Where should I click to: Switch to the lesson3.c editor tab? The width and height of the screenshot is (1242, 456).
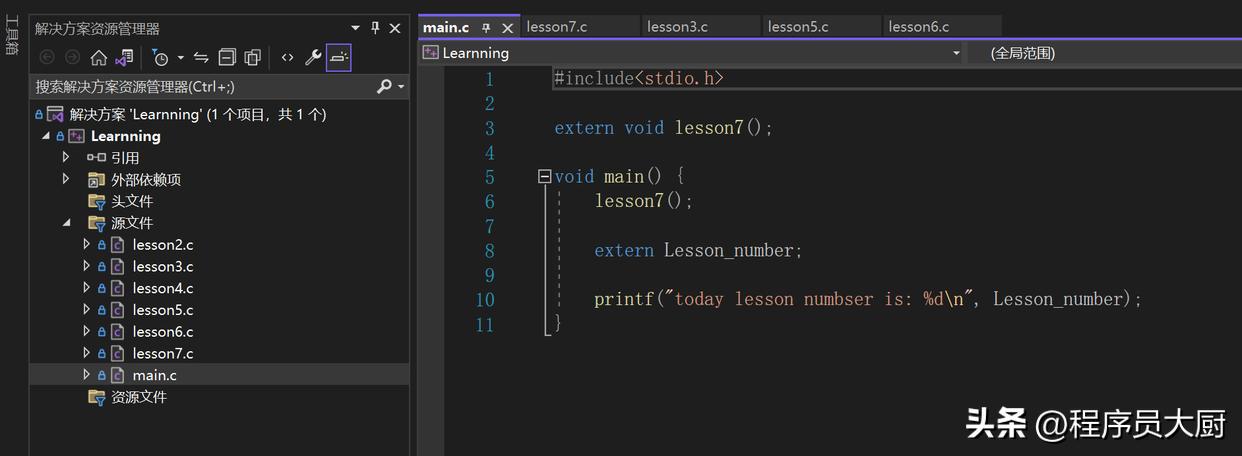(x=677, y=27)
